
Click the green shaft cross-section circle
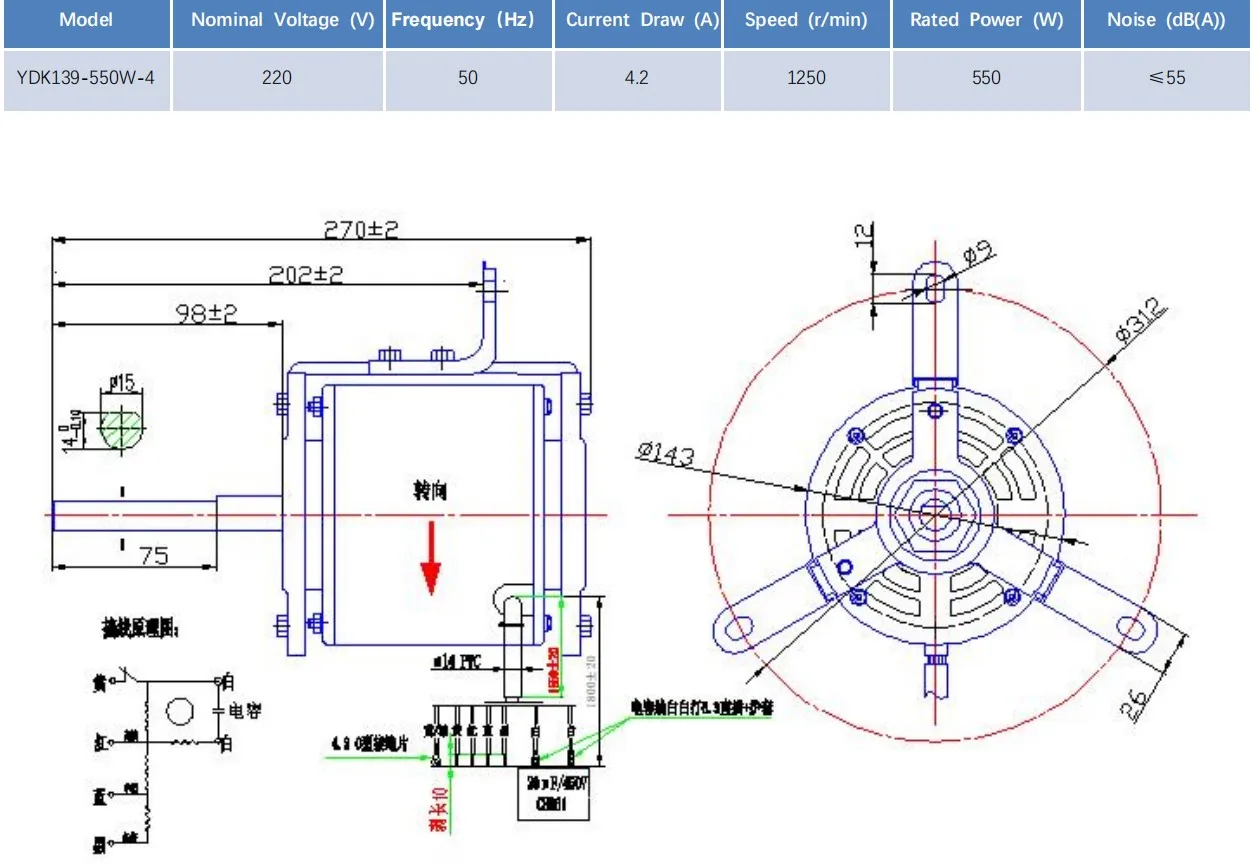121,429
